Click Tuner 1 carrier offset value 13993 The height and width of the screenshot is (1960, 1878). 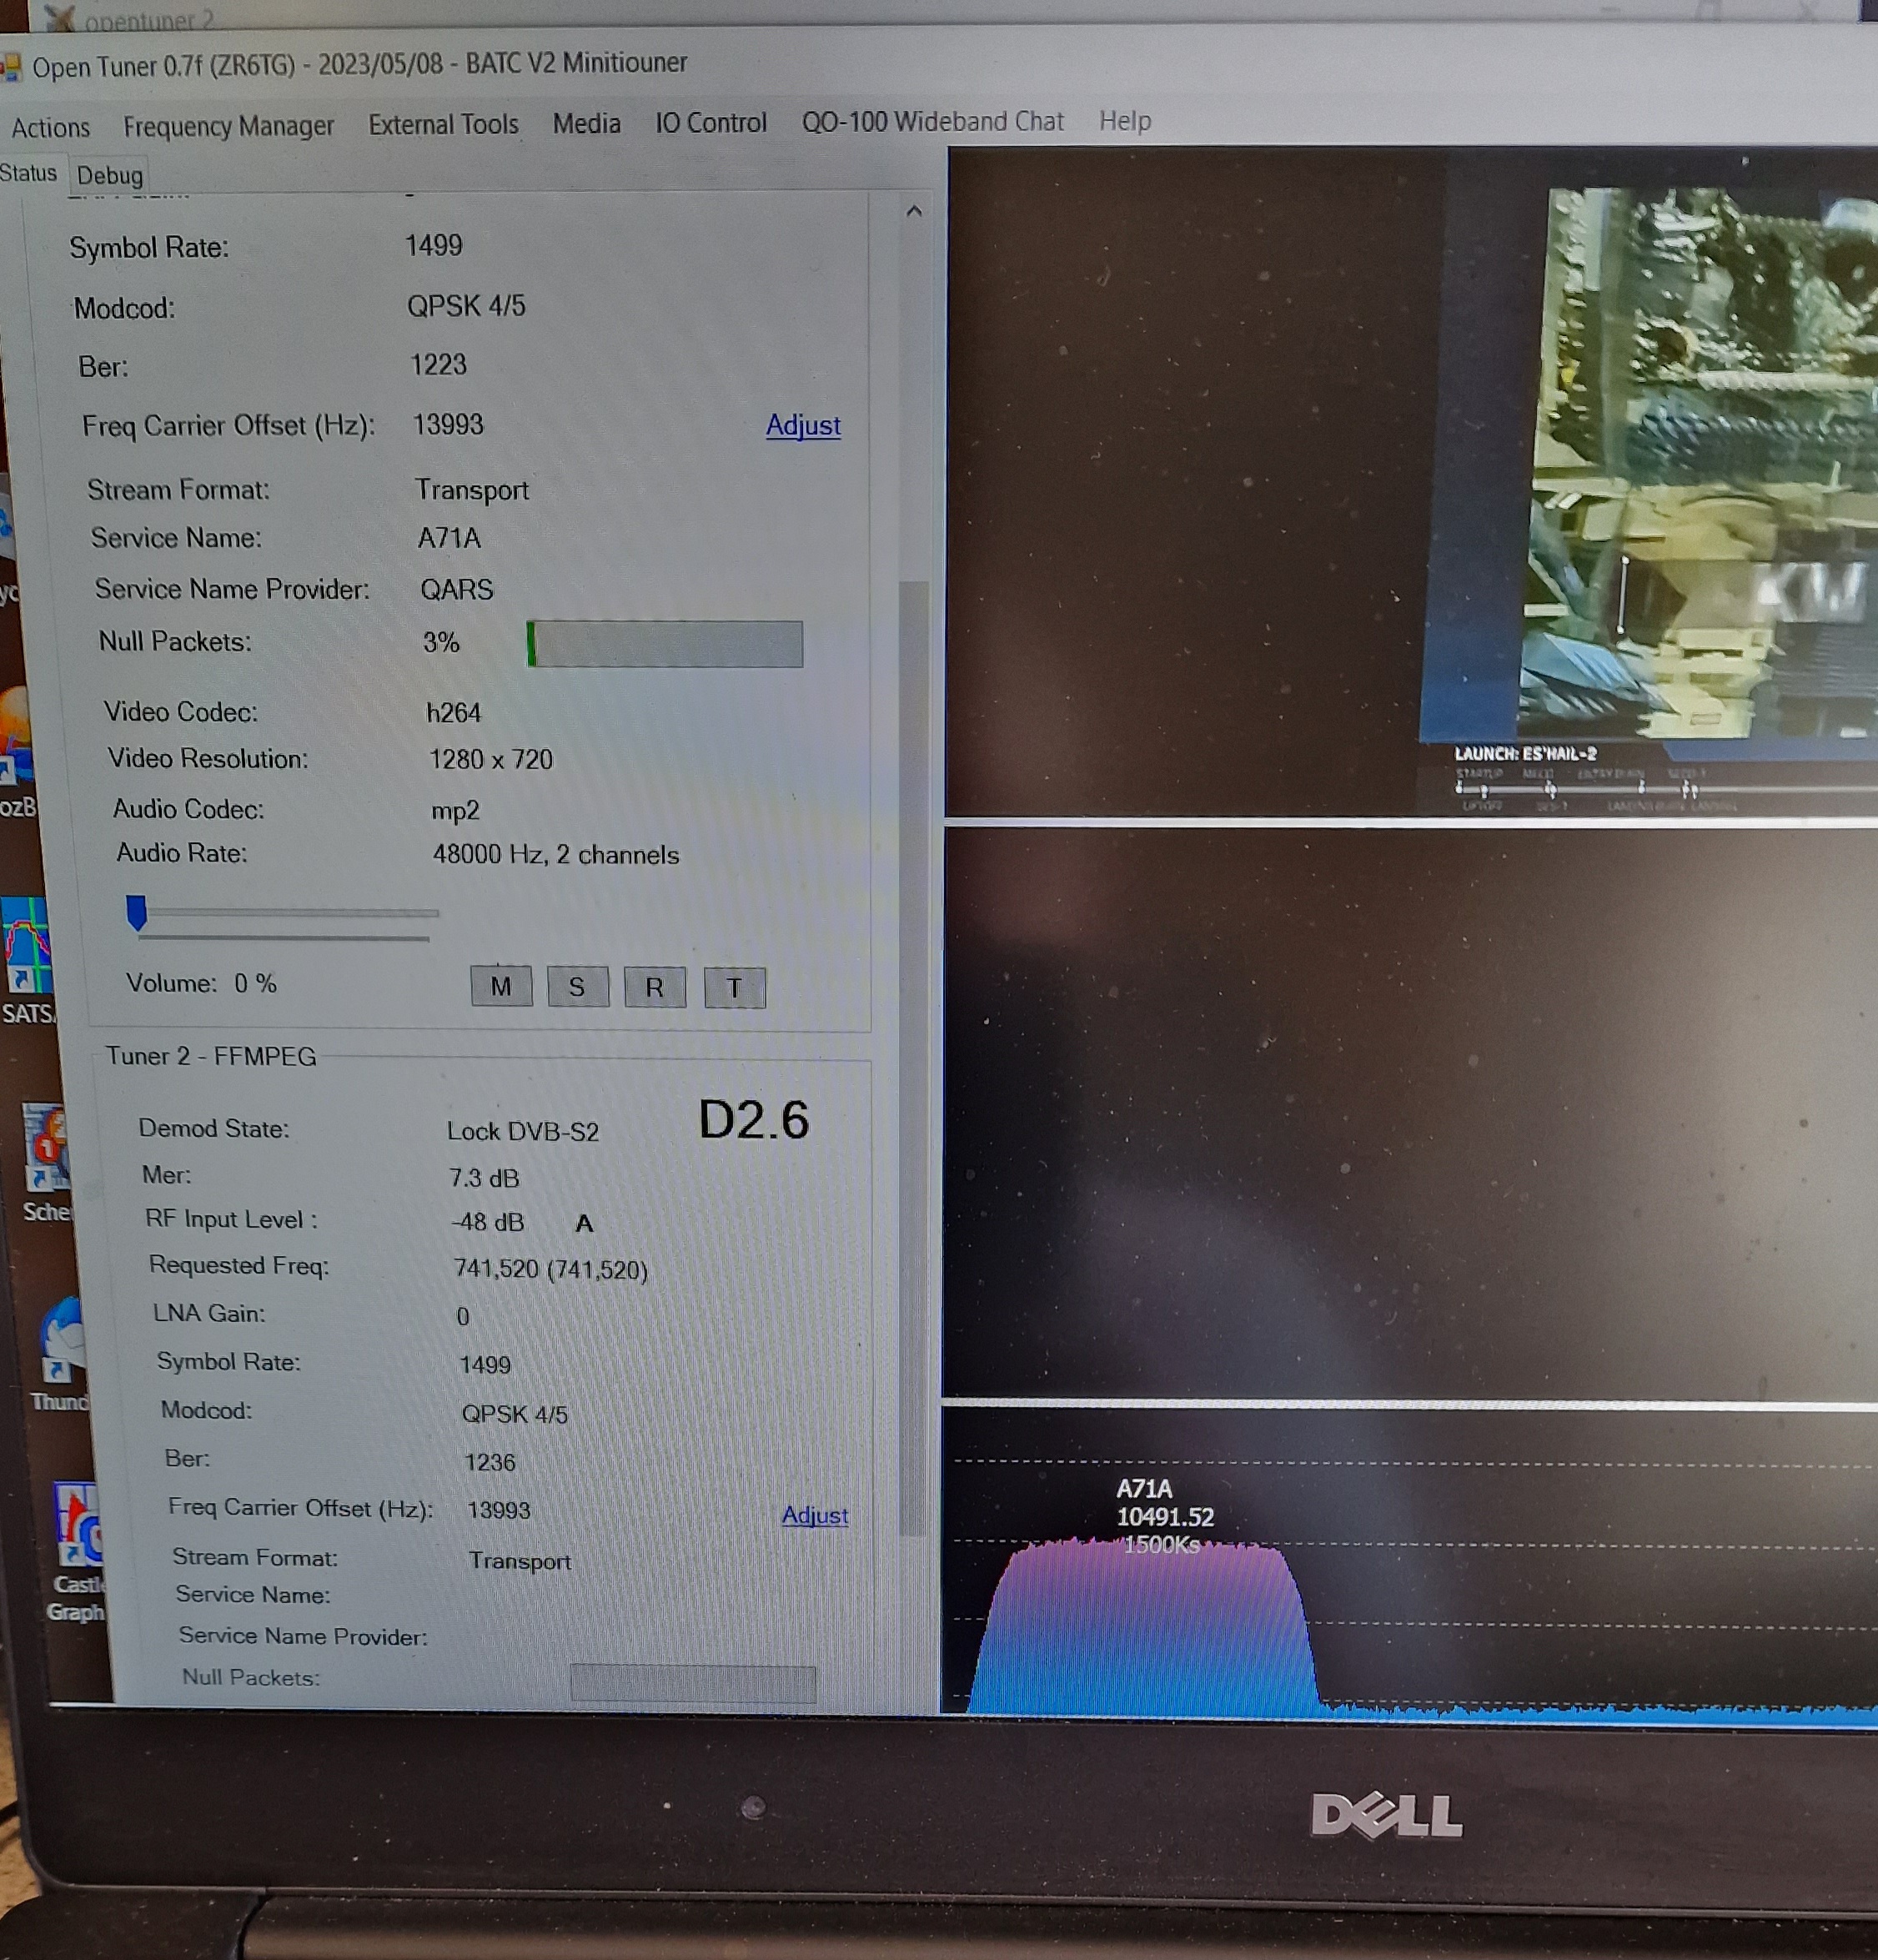pyautogui.click(x=448, y=425)
